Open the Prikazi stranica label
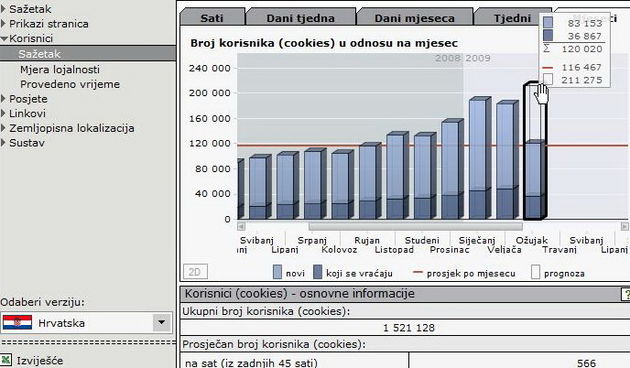The width and height of the screenshot is (630, 368). [49, 24]
